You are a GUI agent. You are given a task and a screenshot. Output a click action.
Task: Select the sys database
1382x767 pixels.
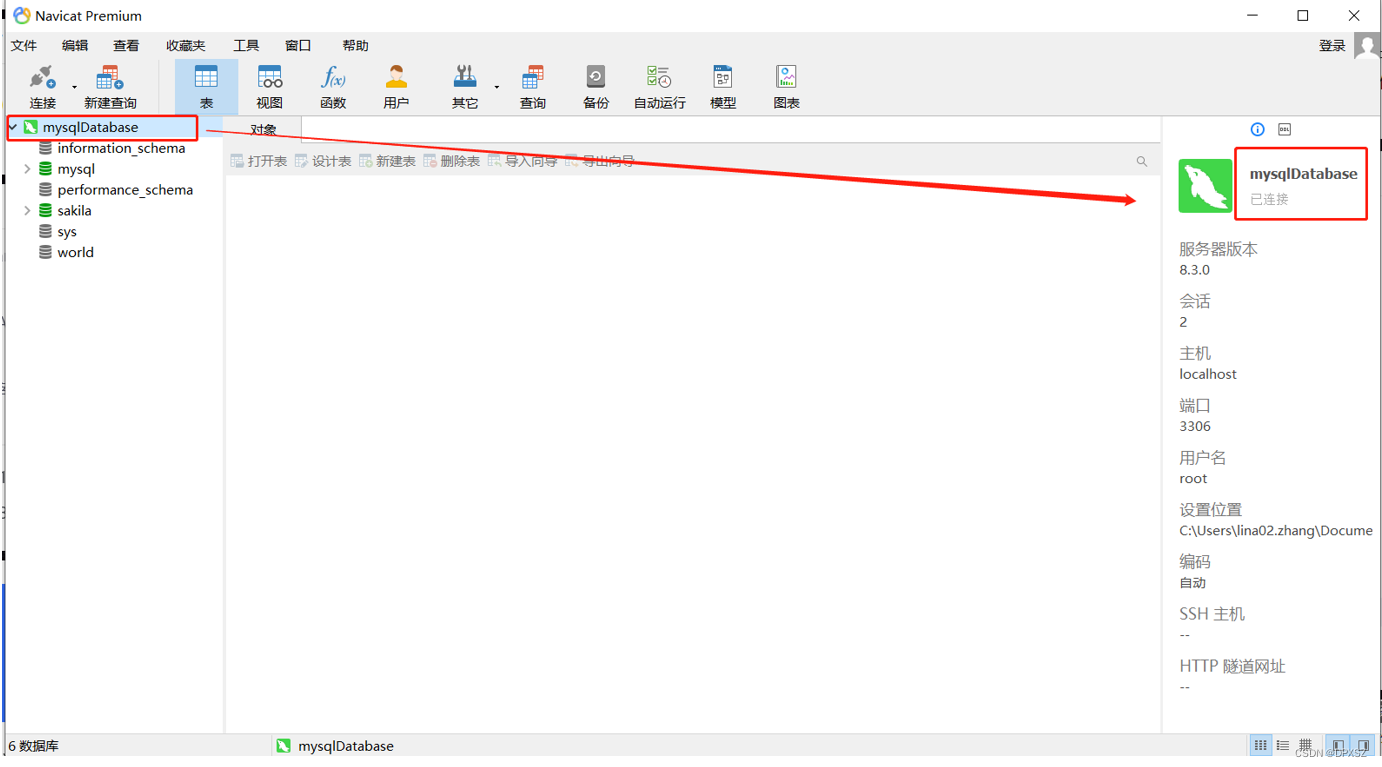point(67,232)
